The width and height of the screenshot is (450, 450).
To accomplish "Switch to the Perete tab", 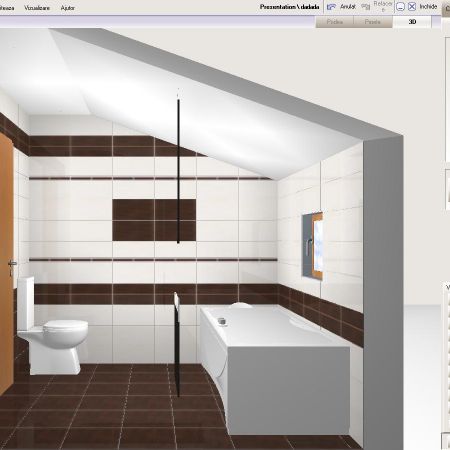I will click(373, 22).
